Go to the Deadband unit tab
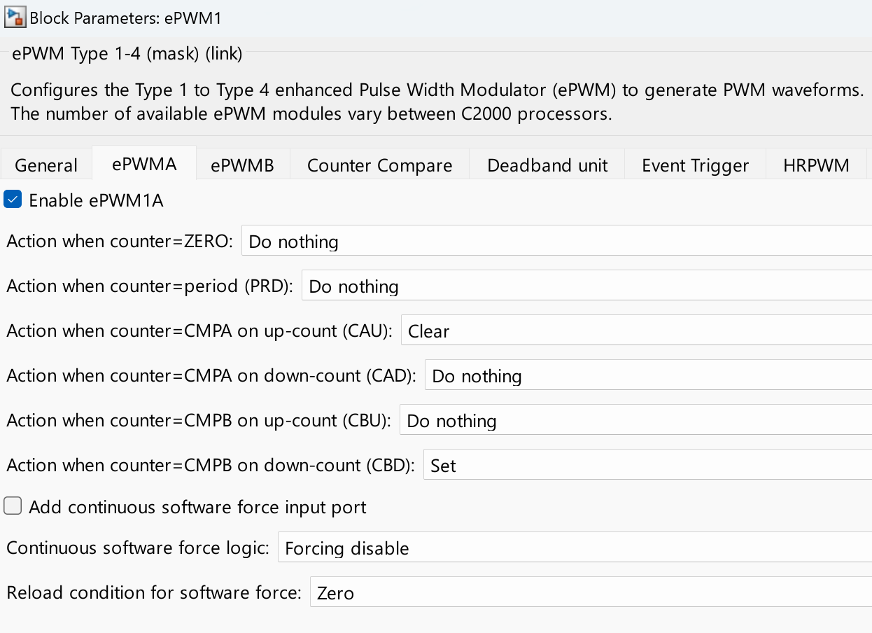The image size is (872, 633). (x=547, y=165)
